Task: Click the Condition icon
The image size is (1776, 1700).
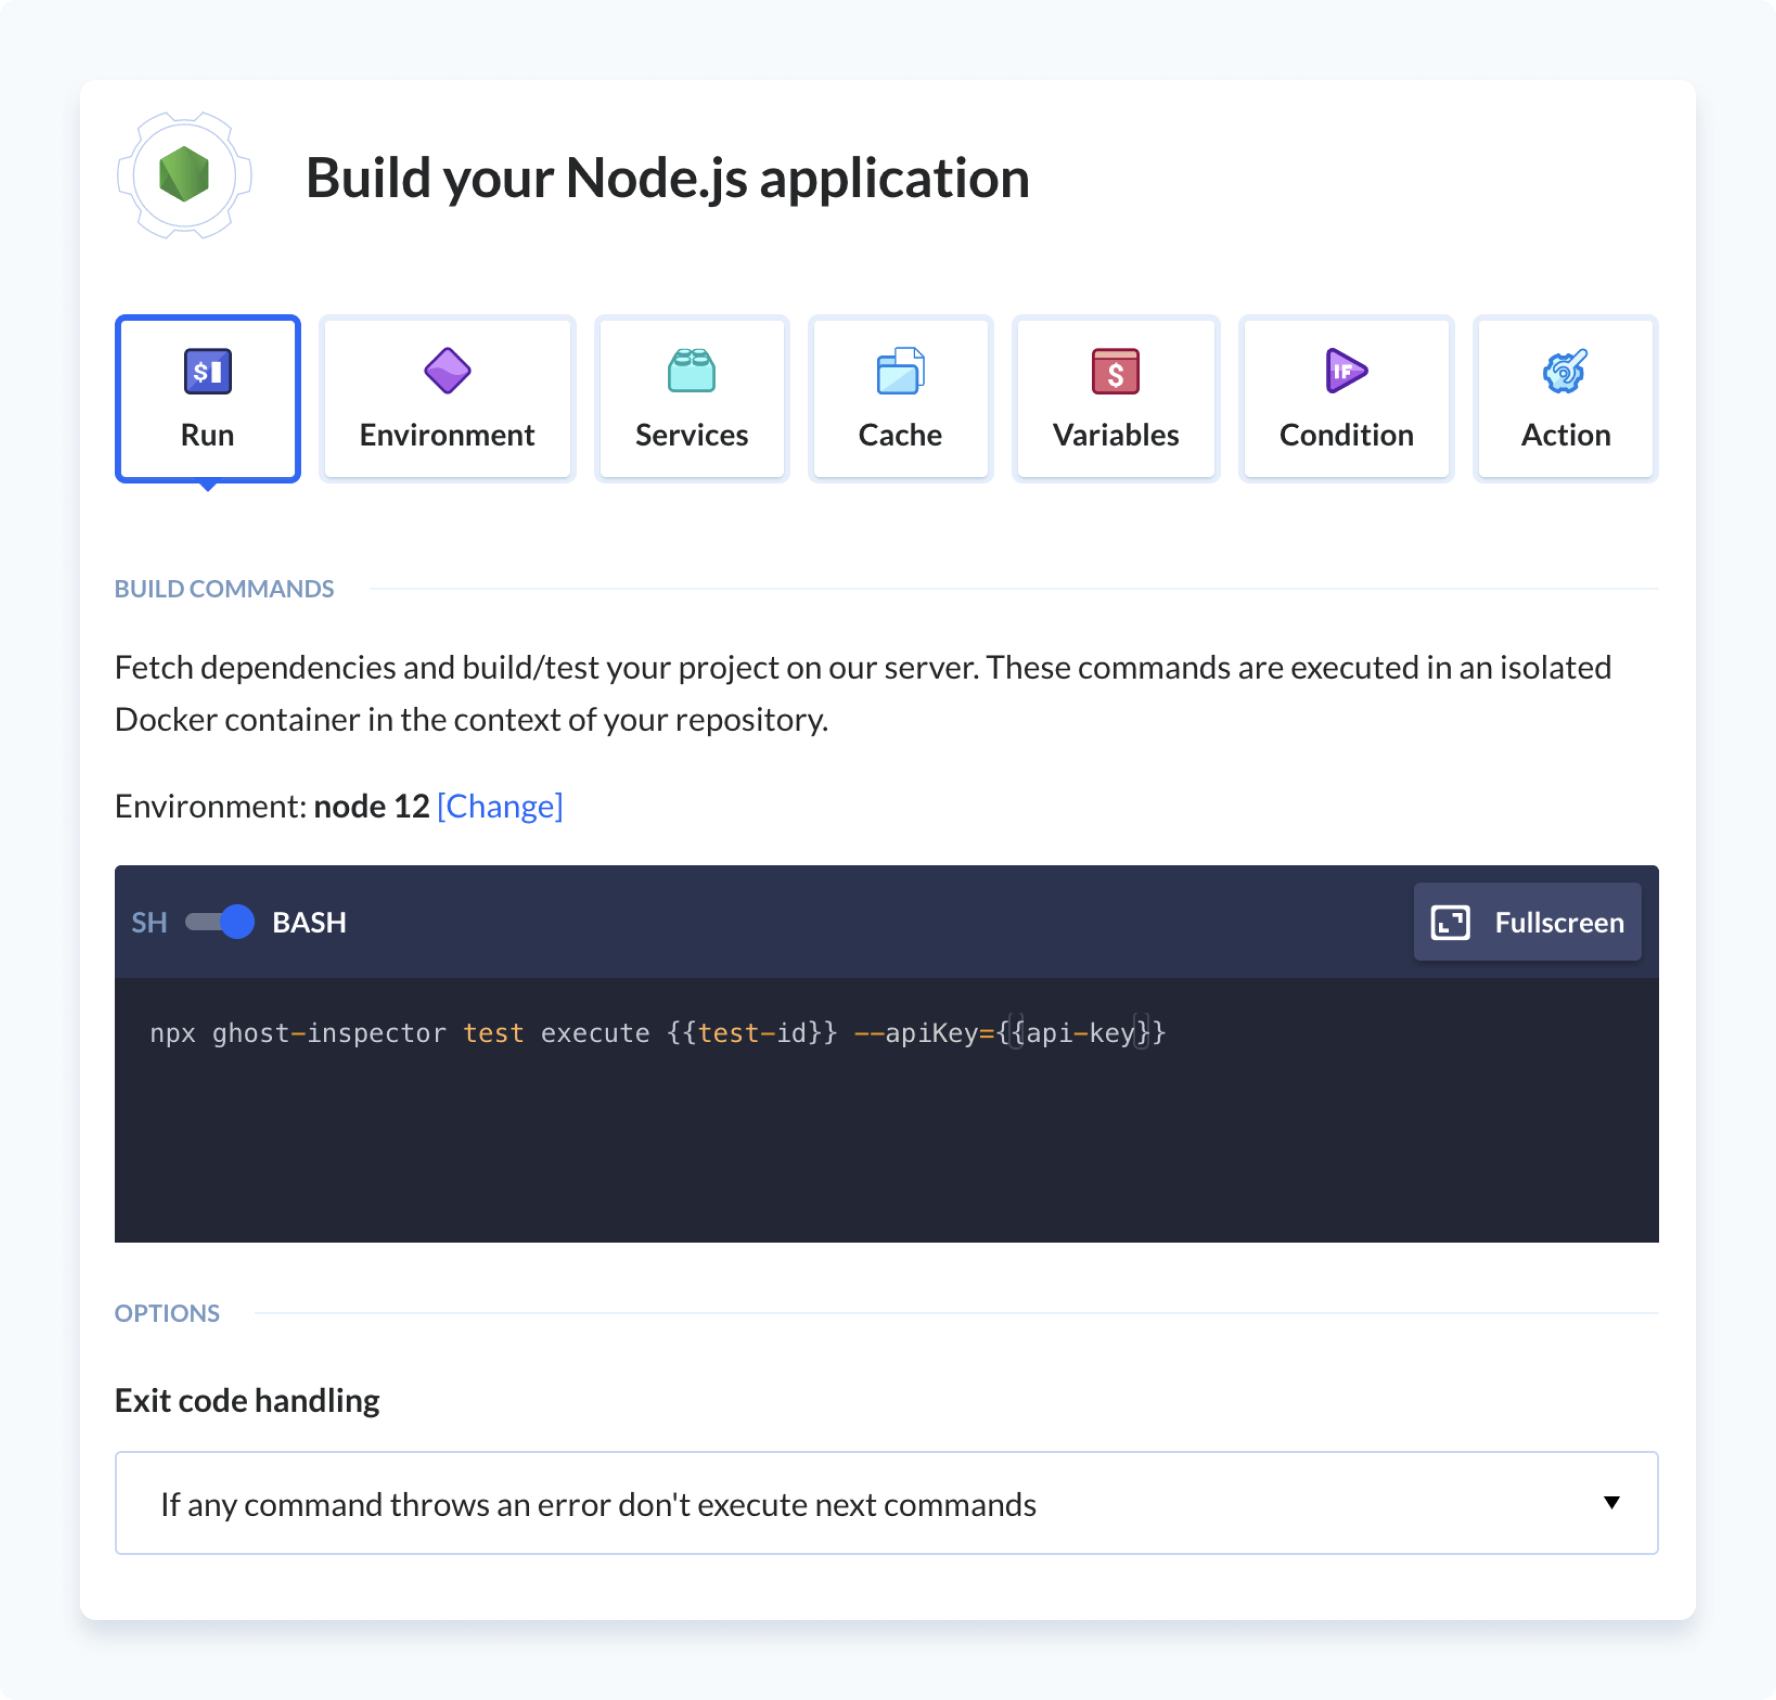Action: click(1344, 371)
